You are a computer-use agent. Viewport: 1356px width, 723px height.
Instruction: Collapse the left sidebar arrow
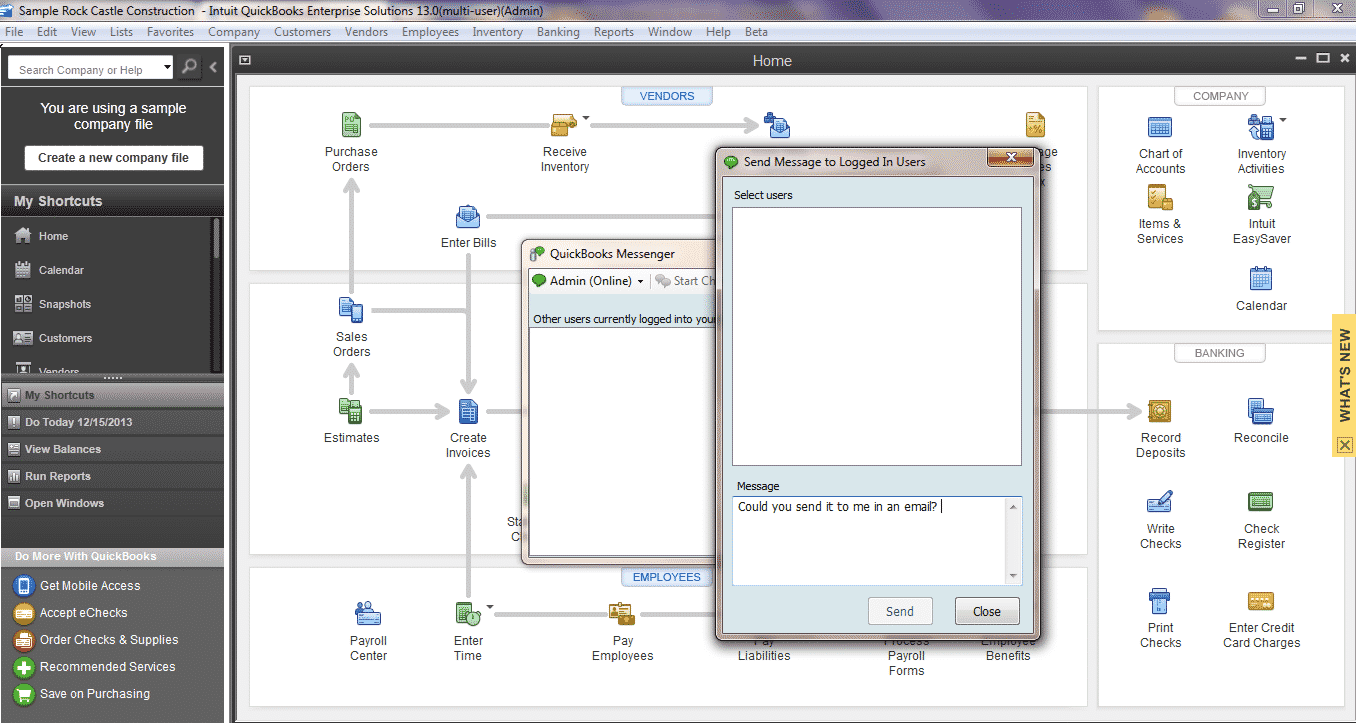pyautogui.click(x=213, y=68)
